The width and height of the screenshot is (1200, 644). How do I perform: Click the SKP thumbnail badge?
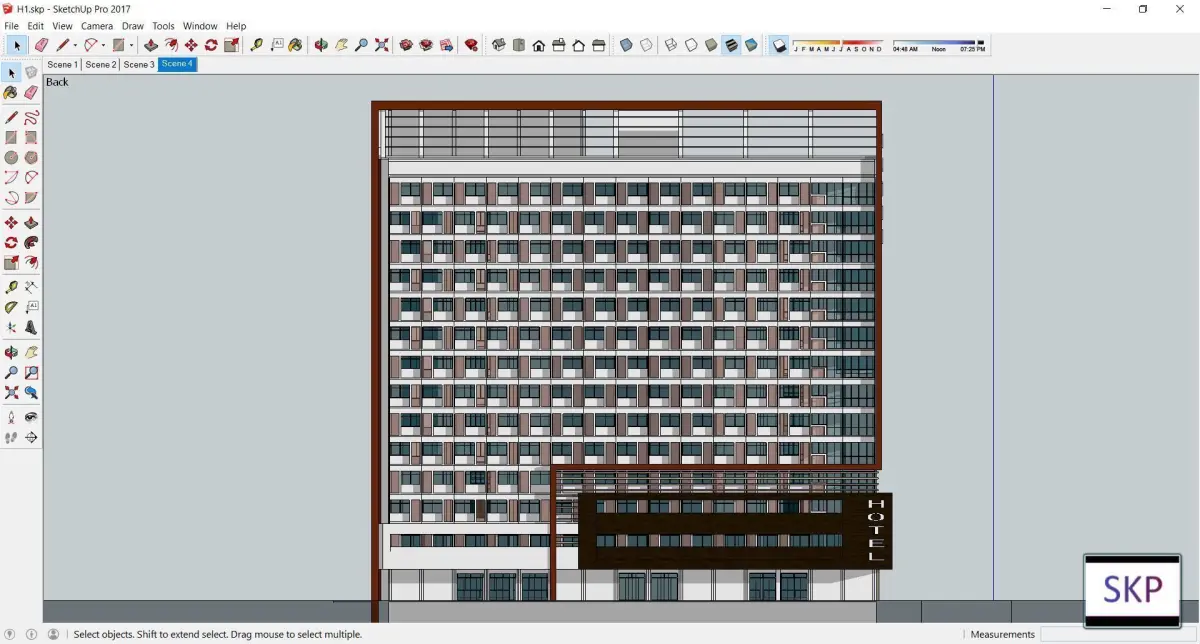[1133, 589]
